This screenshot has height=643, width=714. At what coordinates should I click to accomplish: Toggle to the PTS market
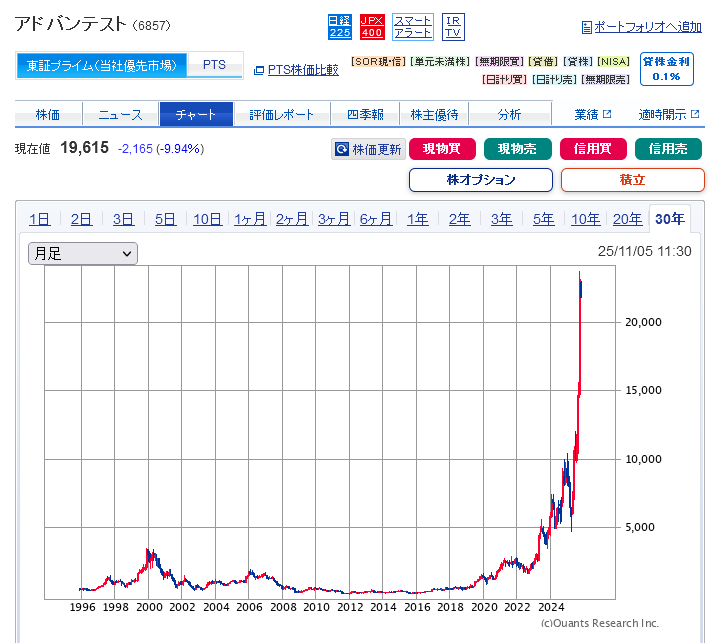click(x=215, y=66)
